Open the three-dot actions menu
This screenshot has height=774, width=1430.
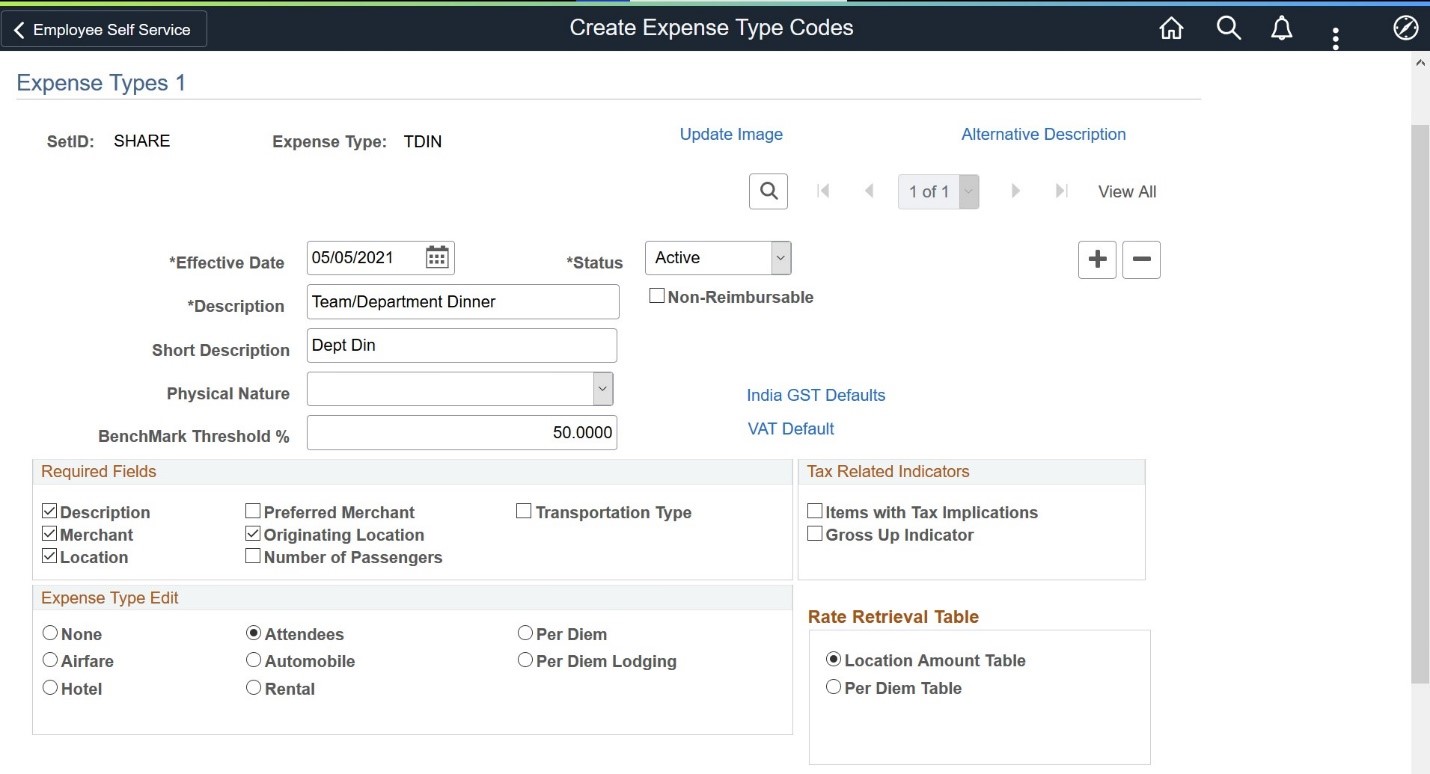click(1336, 37)
